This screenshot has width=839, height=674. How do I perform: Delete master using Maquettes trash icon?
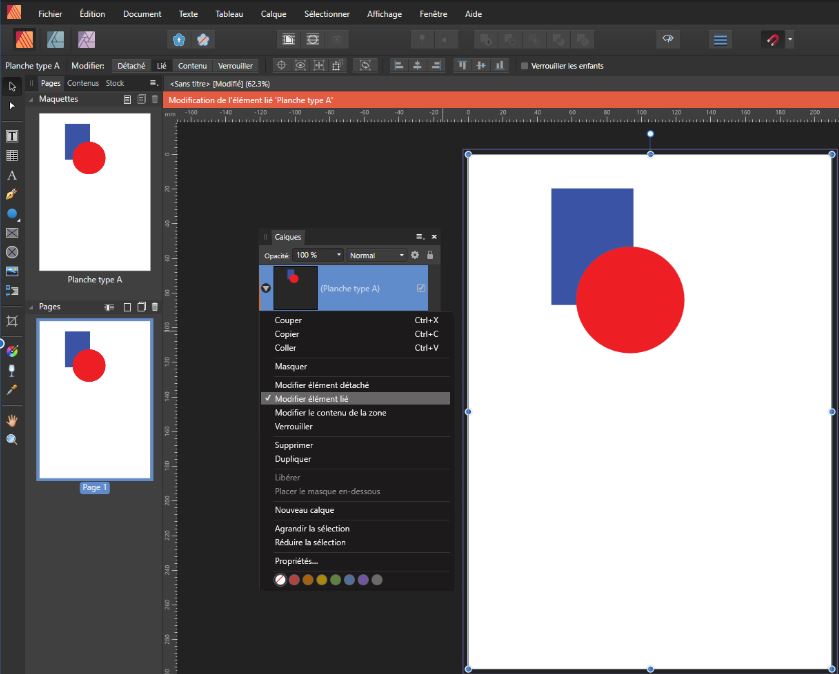pos(155,99)
